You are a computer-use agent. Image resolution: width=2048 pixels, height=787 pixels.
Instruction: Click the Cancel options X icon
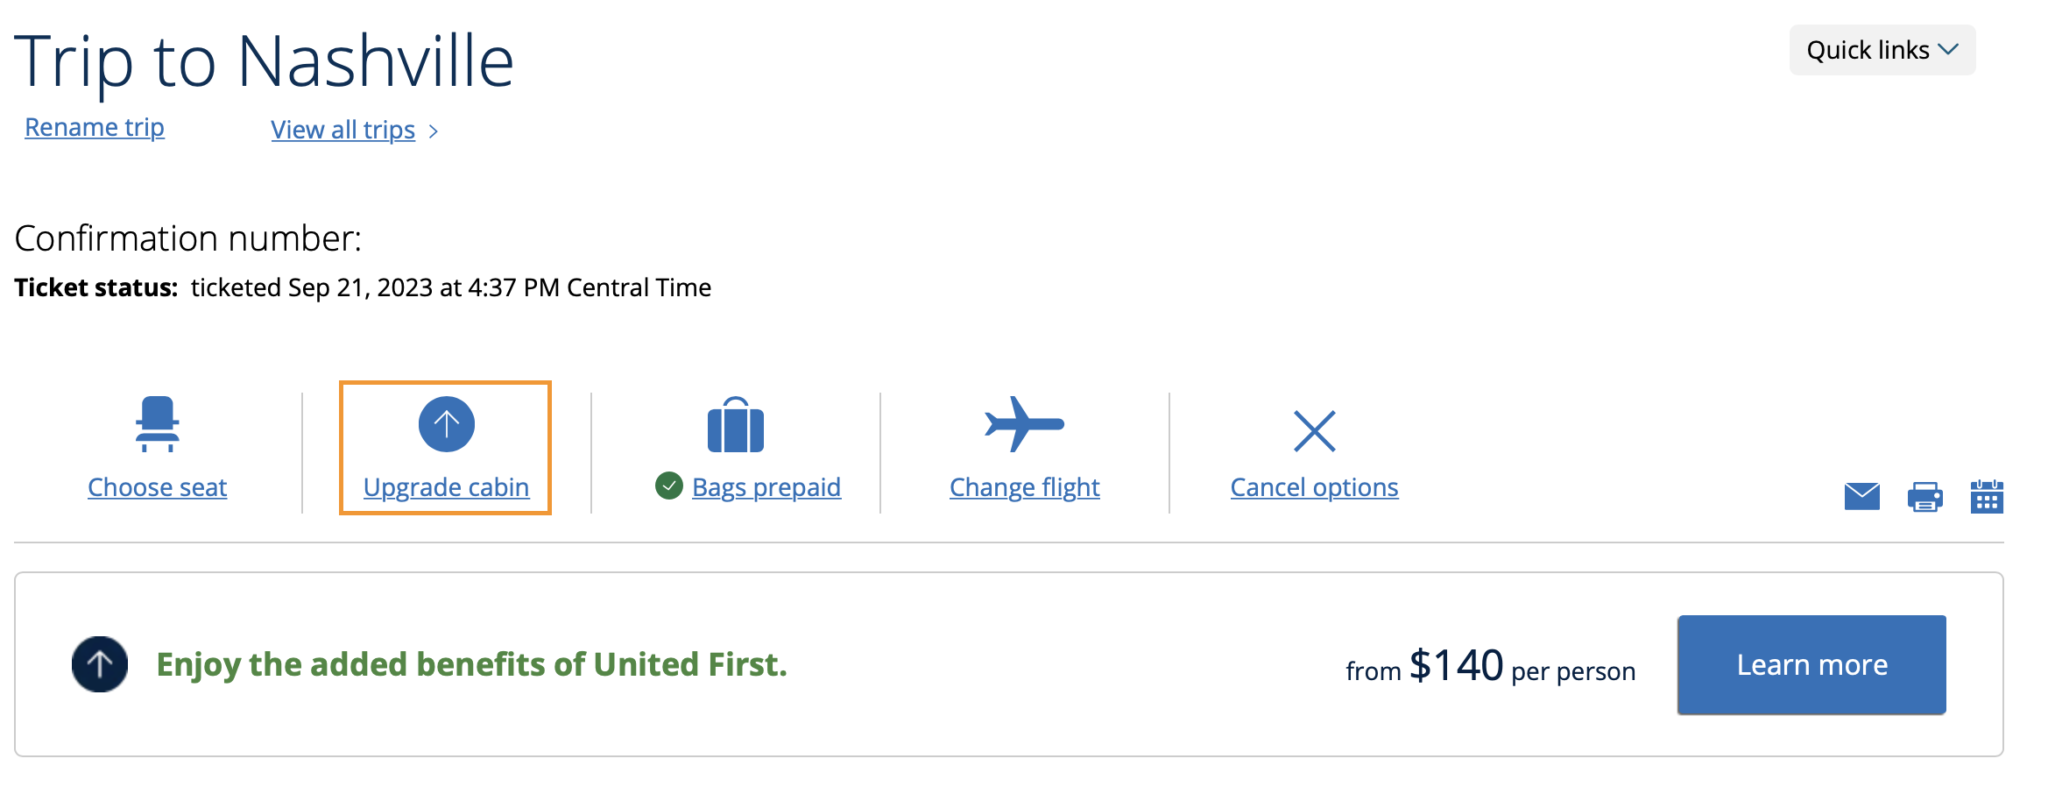1313,430
